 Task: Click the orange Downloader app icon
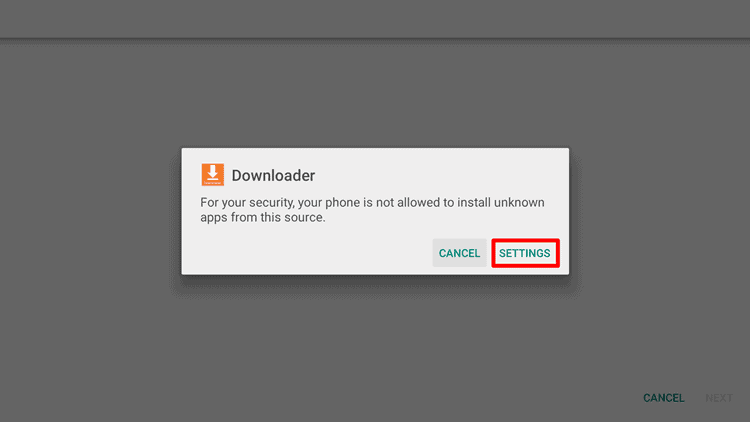[212, 175]
